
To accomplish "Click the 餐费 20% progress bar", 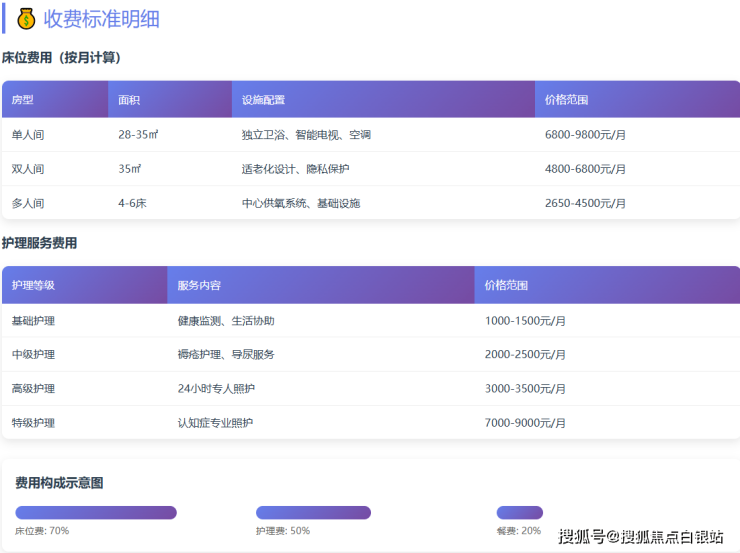I will pyautogui.click(x=519, y=513).
